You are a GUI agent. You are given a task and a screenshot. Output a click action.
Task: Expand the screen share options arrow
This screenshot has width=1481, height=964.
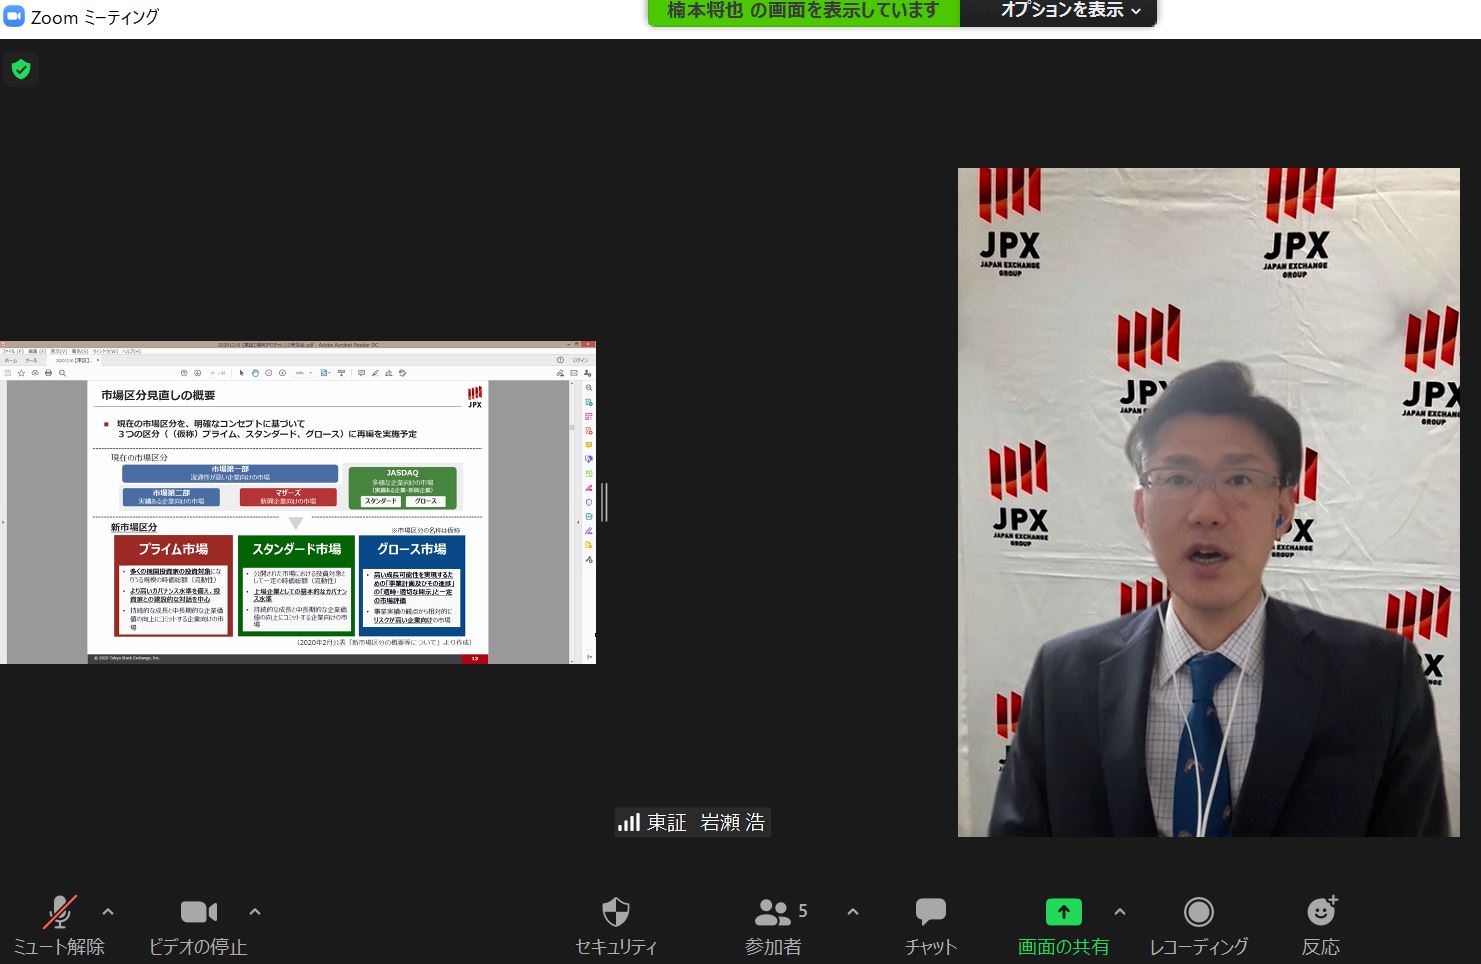coord(1120,912)
